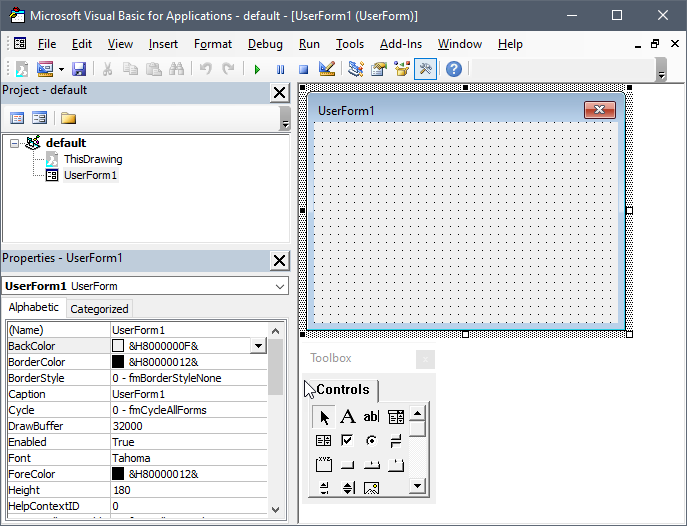Open the Object Browser from the toolbar
This screenshot has width=687, height=526.
pos(403,69)
